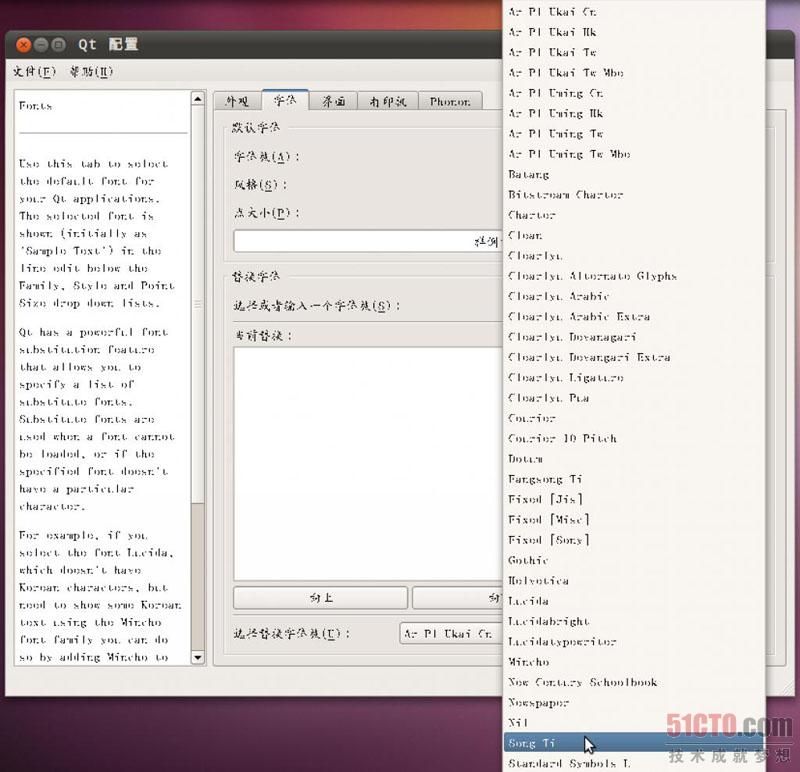Select Clearlyu Arabic font
The height and width of the screenshot is (772, 800).
pyautogui.click(x=634, y=296)
